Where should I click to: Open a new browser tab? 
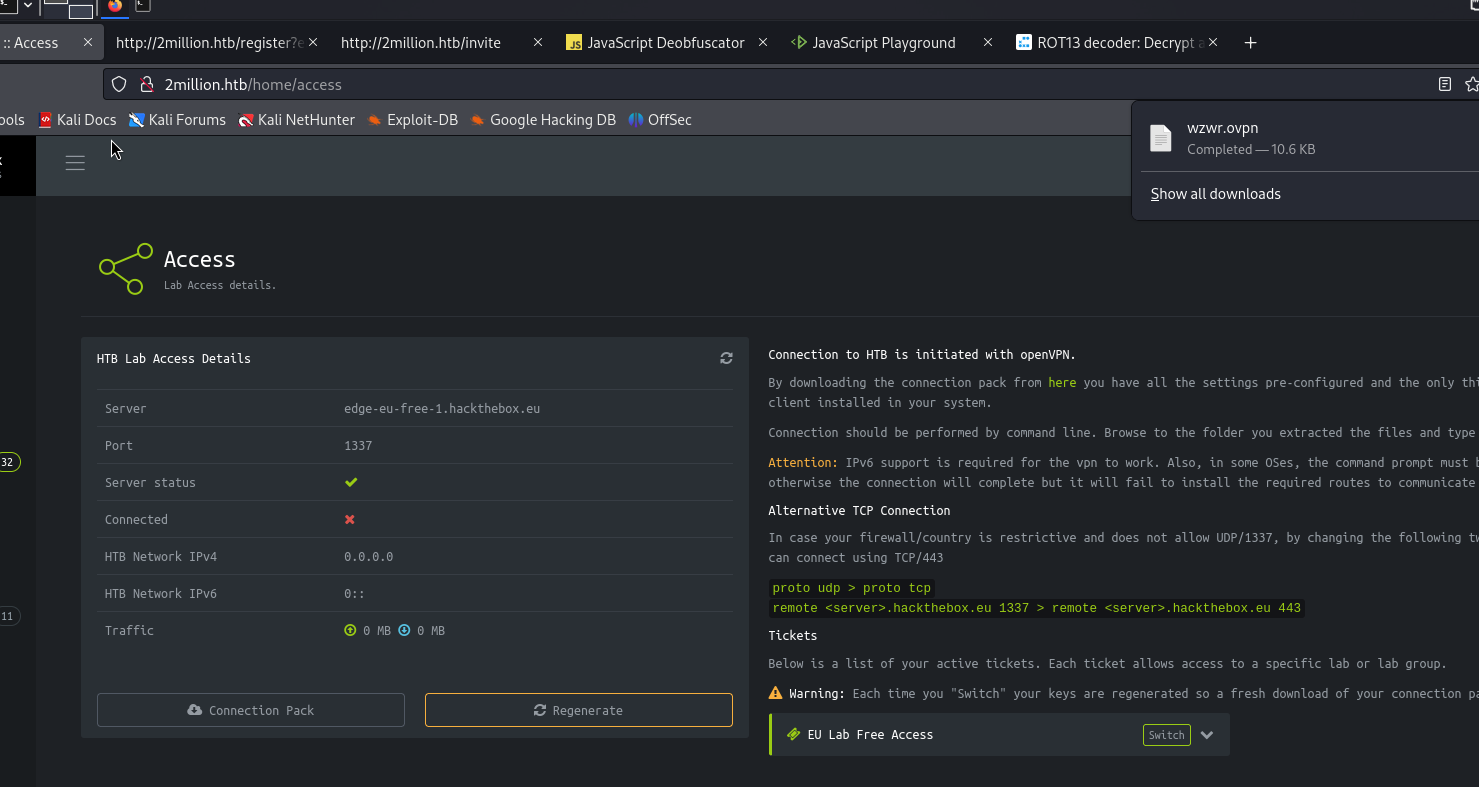(x=1250, y=43)
